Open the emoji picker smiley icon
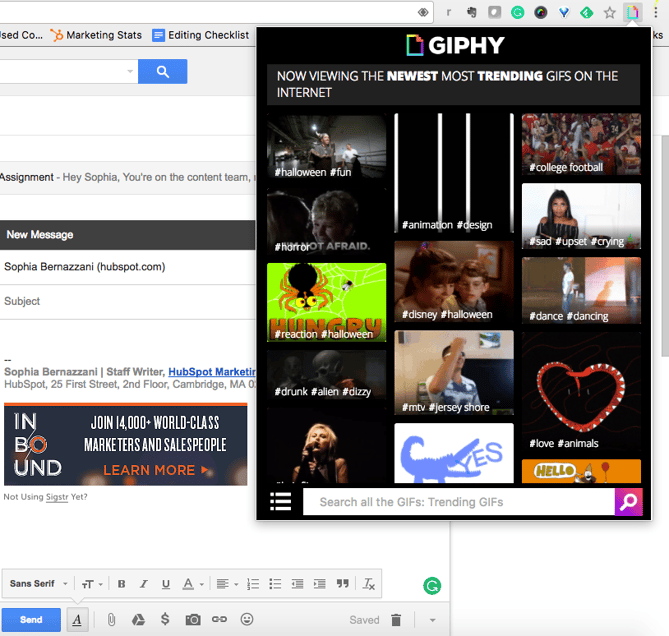669x636 pixels. (x=247, y=620)
